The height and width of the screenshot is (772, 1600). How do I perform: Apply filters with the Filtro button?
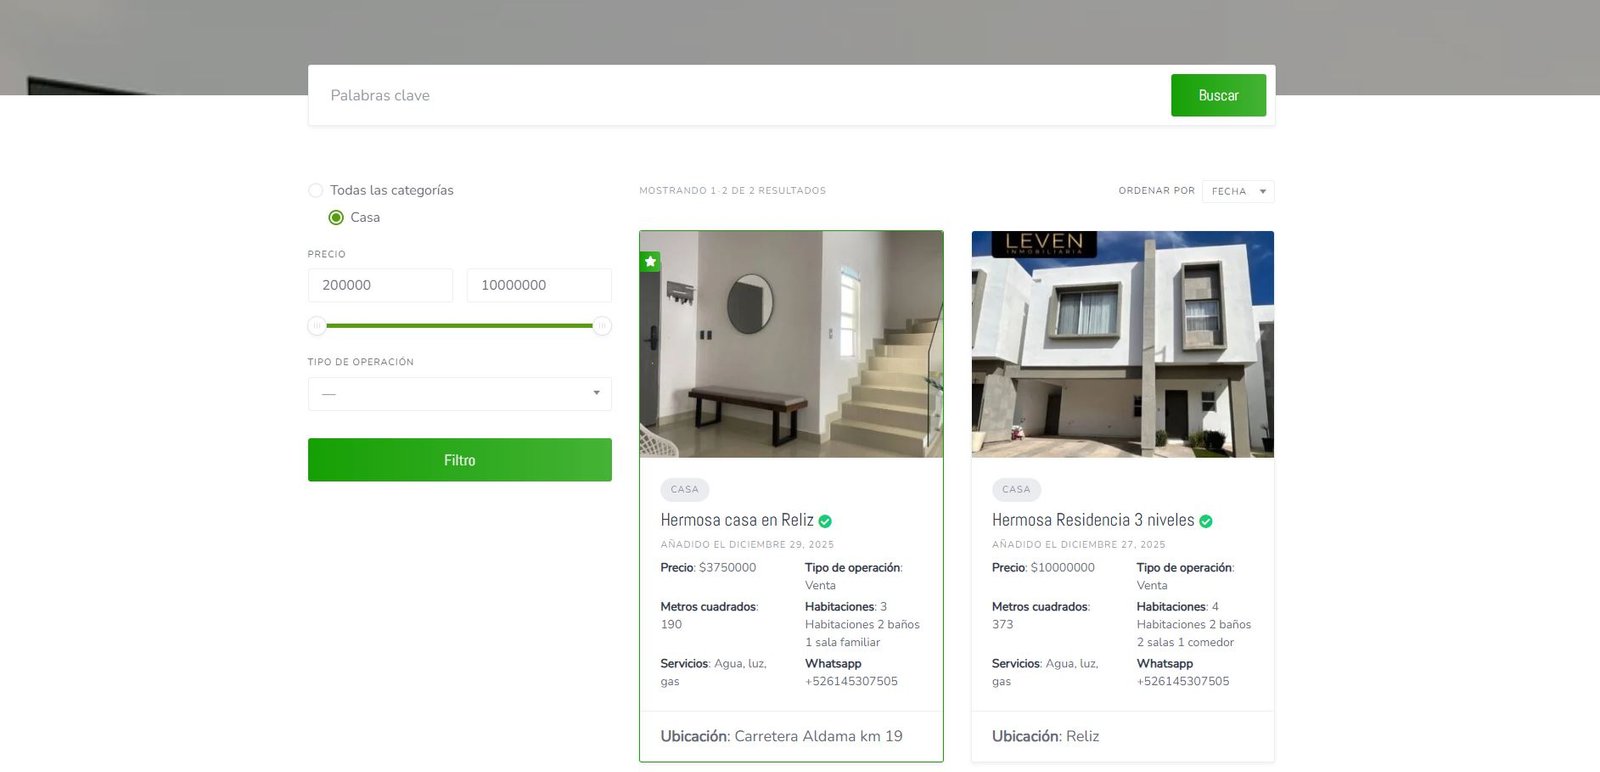point(459,460)
